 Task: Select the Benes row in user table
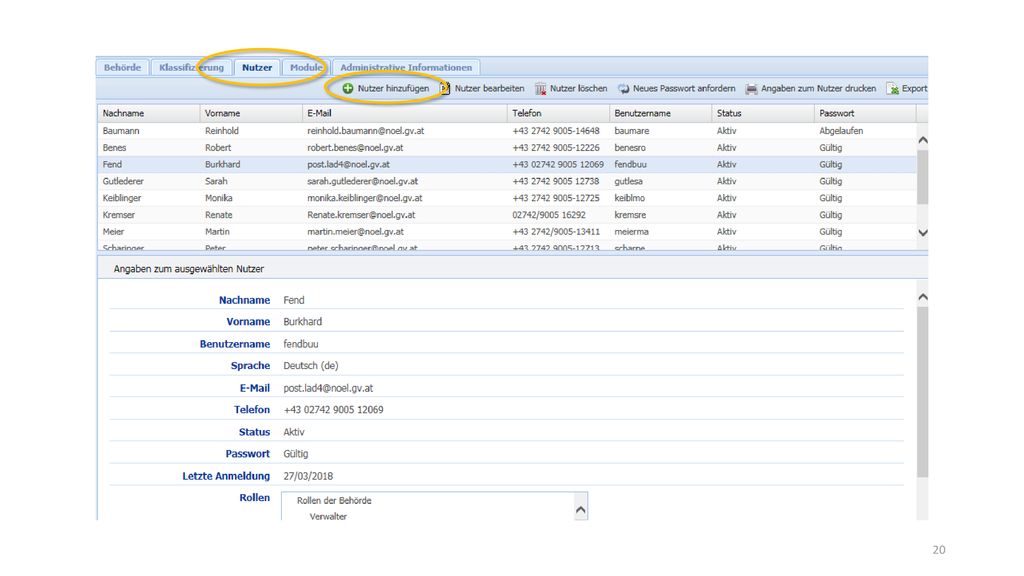click(x=507, y=148)
